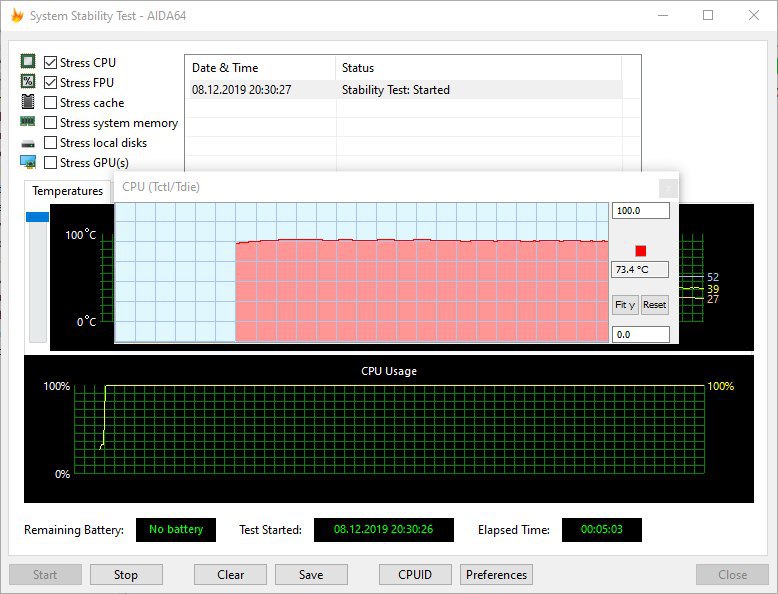Click the CPU chip icon next to Stress CPU
778x594 pixels.
point(28,62)
